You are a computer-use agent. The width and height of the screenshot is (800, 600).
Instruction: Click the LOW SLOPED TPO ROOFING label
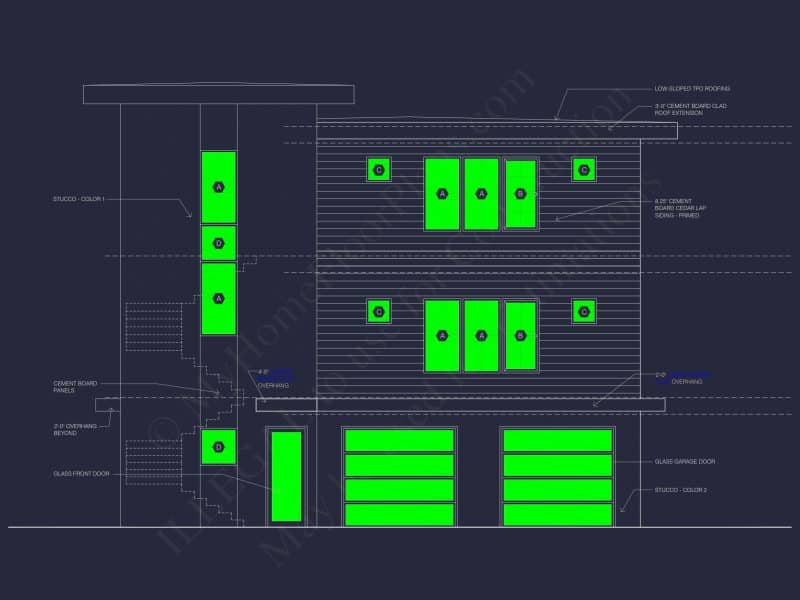692,89
